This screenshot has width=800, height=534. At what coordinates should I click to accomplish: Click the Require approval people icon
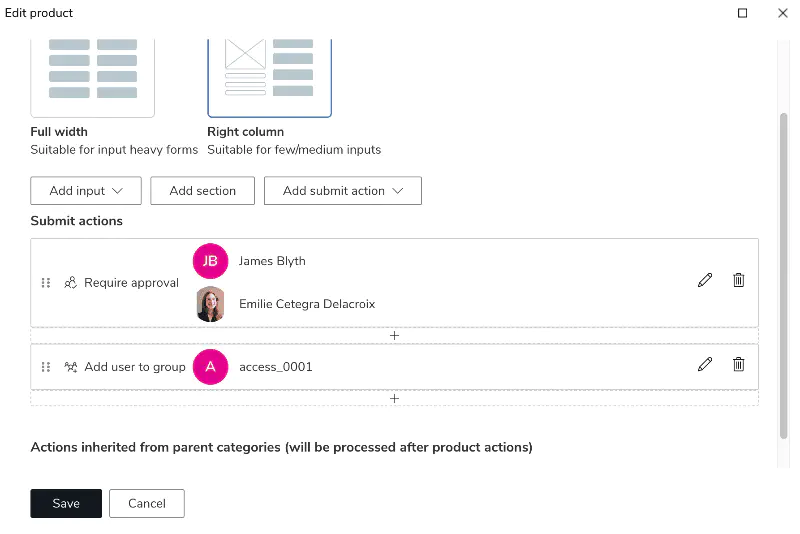70,283
